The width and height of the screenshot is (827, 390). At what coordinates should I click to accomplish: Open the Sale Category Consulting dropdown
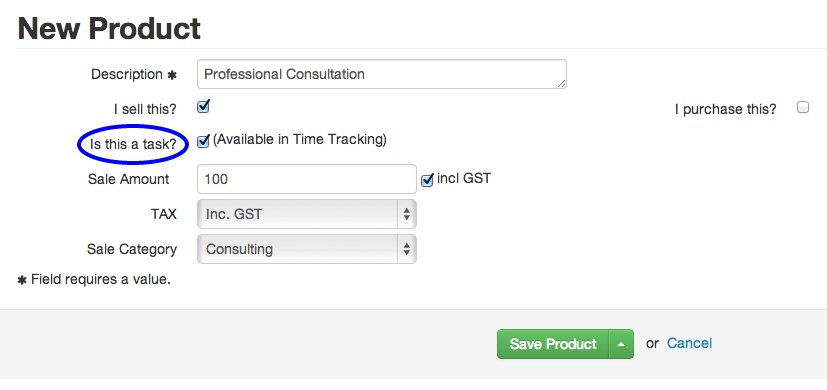(x=307, y=249)
